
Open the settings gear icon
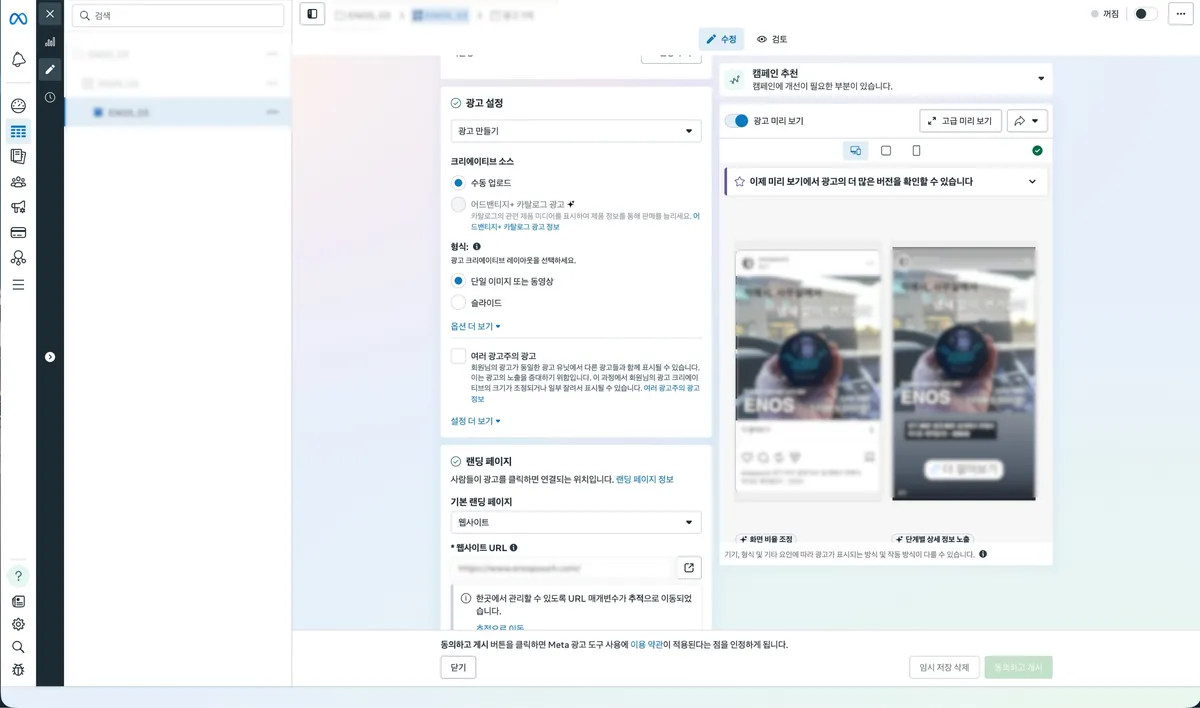(x=18, y=624)
